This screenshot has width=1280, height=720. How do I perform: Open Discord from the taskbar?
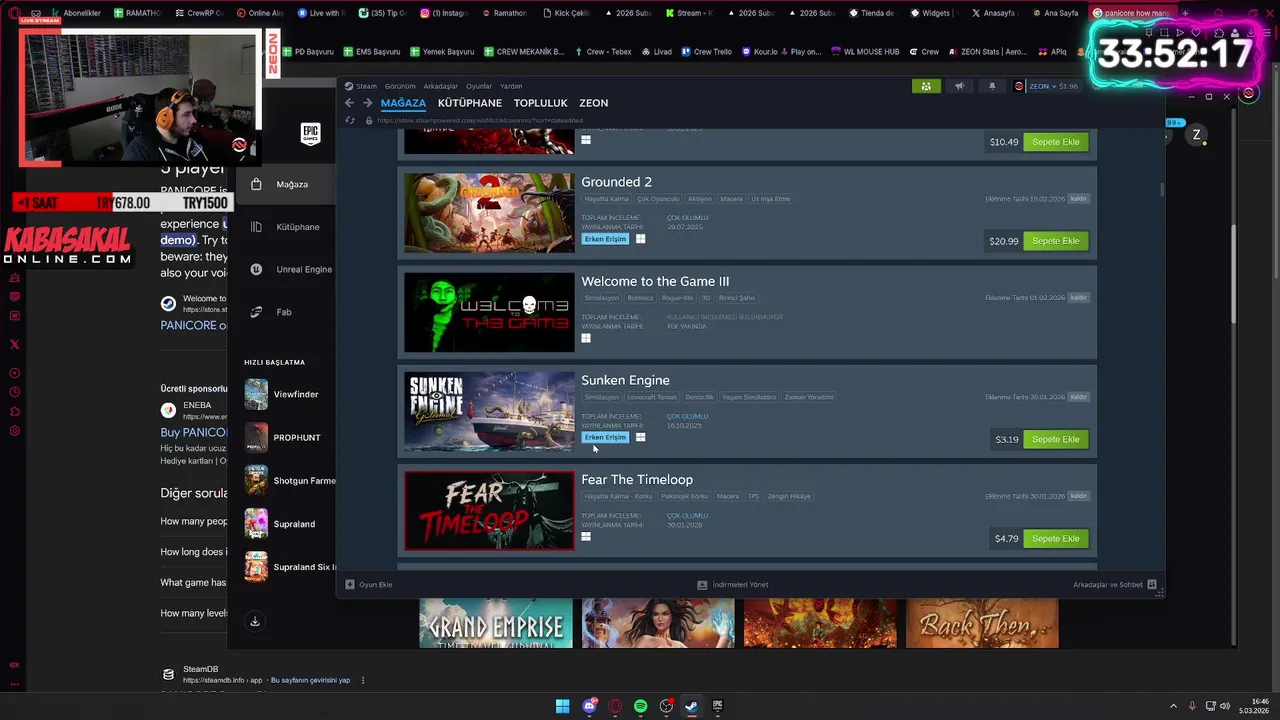[589, 706]
